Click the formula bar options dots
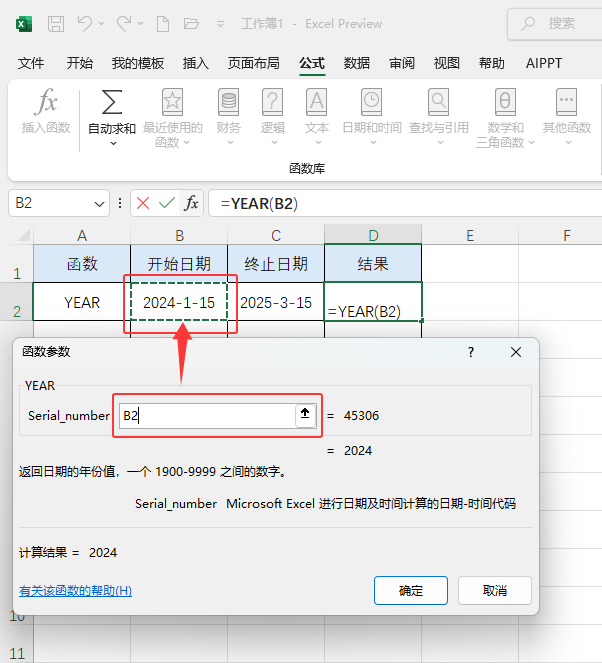Image resolution: width=602 pixels, height=663 pixels. 120,203
